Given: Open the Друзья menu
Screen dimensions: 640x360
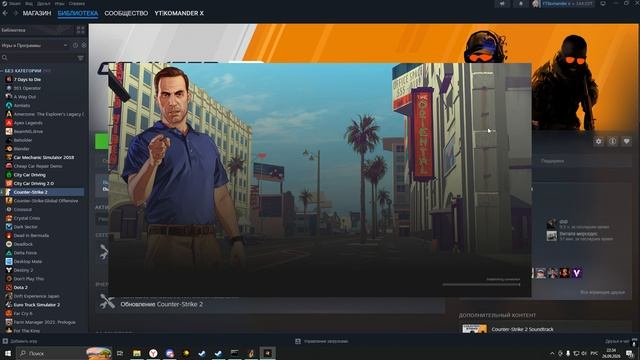Looking at the screenshot, I should 44,3.
